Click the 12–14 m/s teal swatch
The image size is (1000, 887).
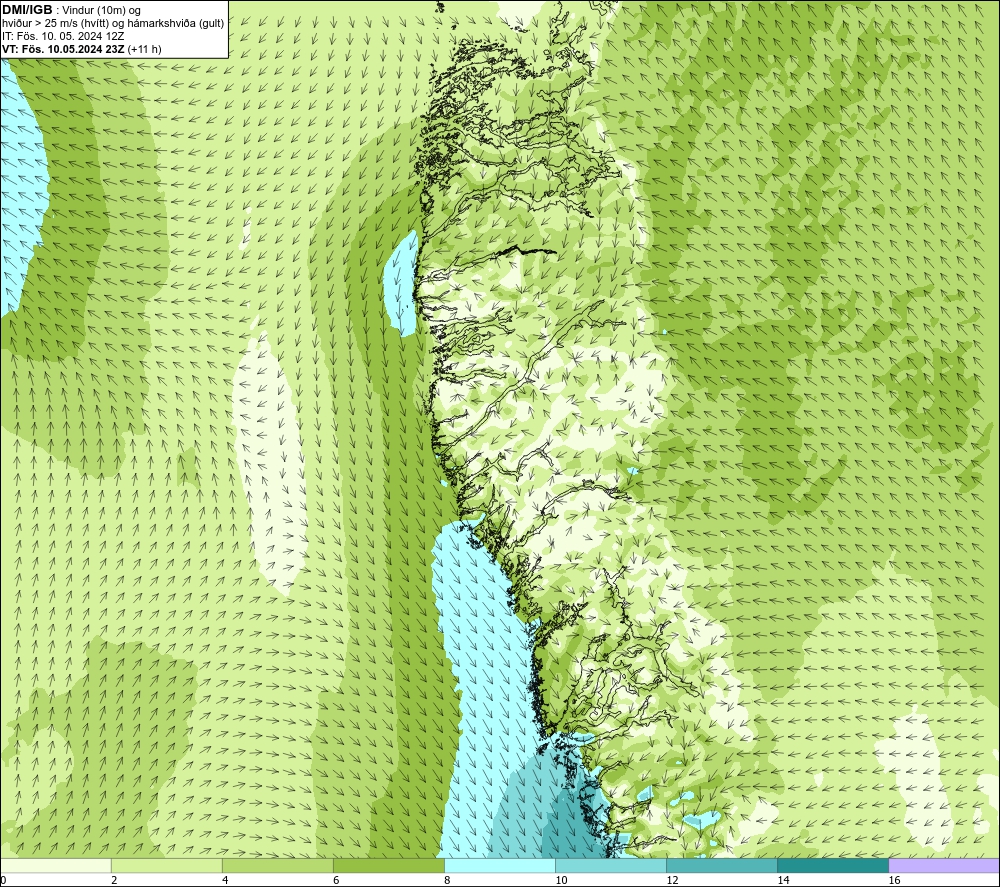point(721,865)
